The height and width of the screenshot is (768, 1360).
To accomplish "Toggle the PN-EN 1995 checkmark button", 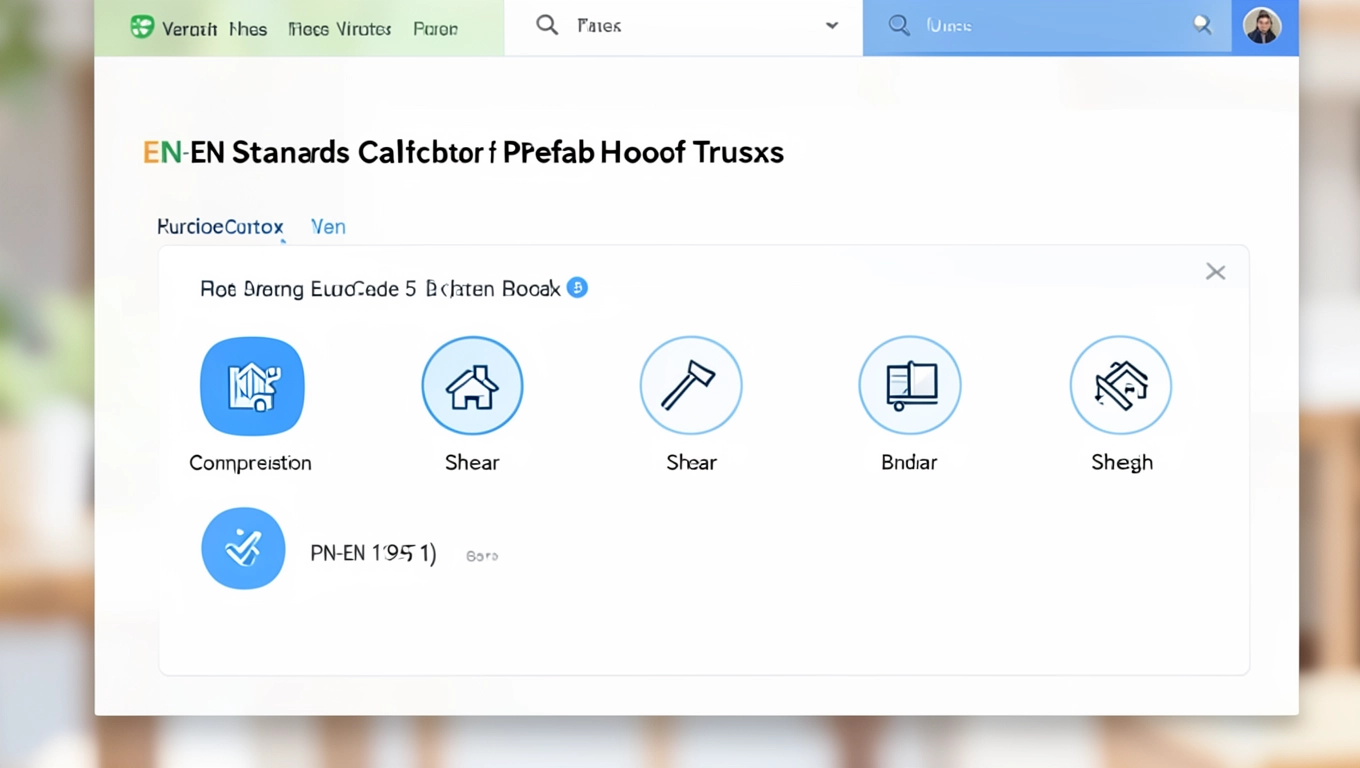I will pyautogui.click(x=243, y=548).
